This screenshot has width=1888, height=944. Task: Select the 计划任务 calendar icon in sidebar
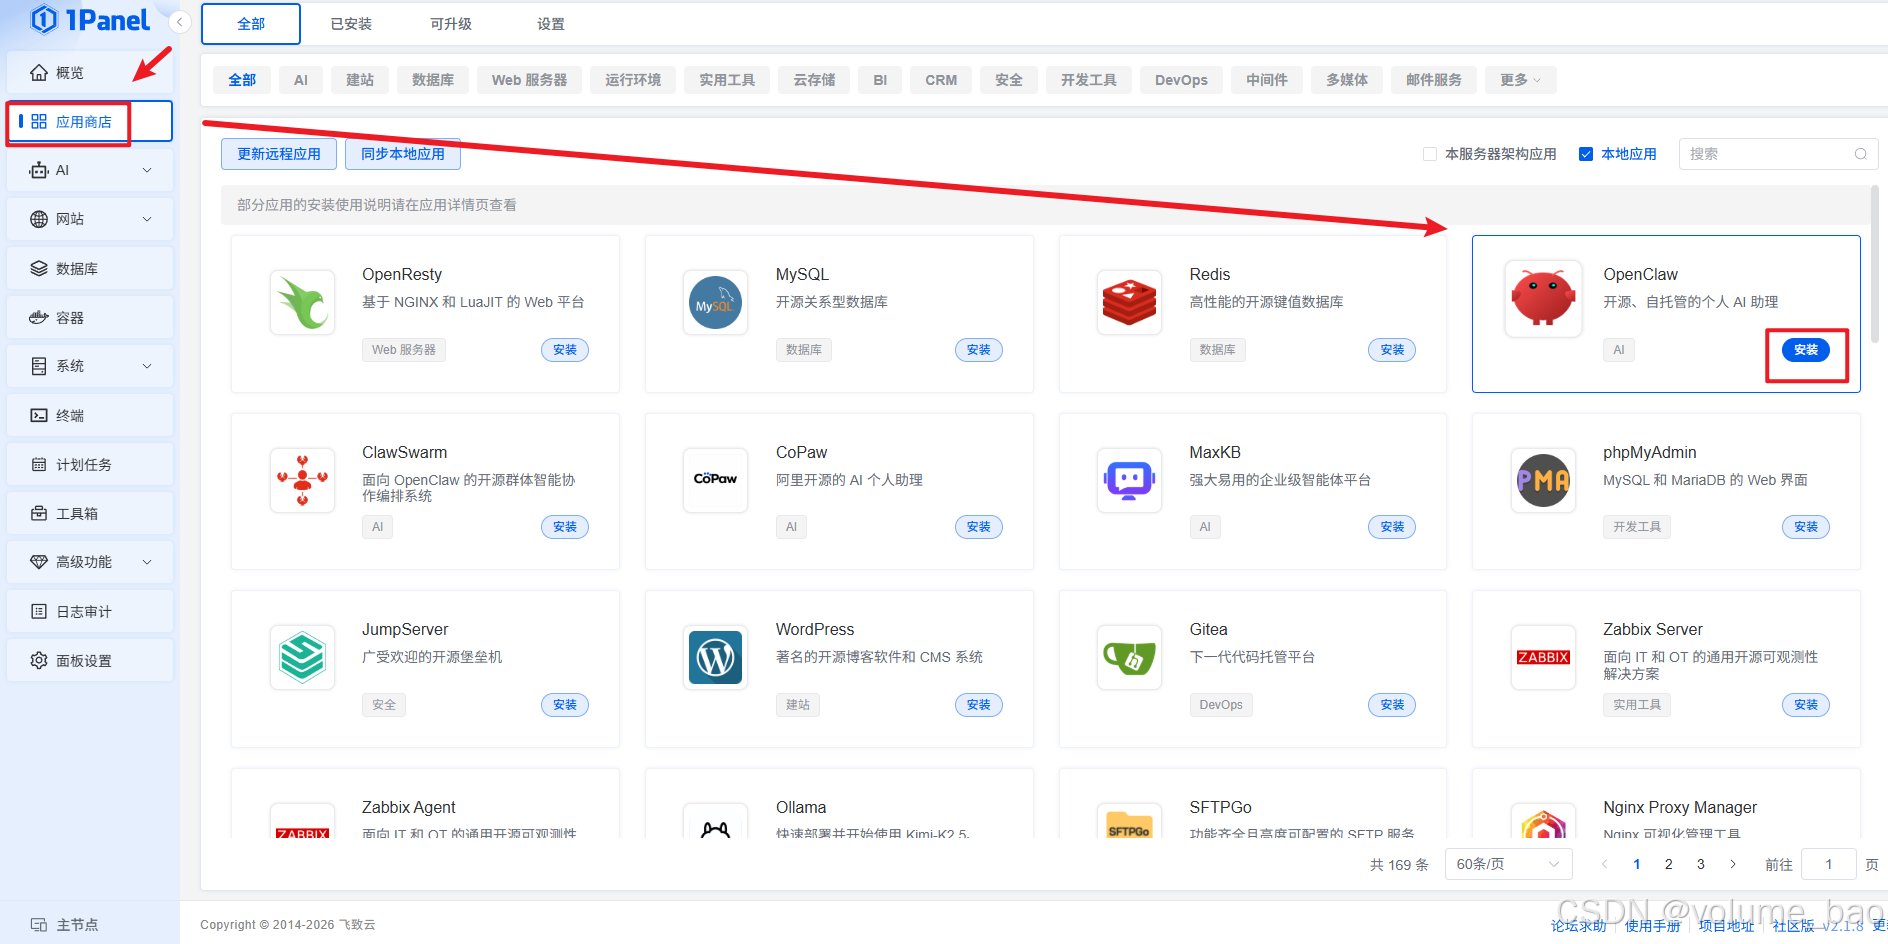point(38,463)
